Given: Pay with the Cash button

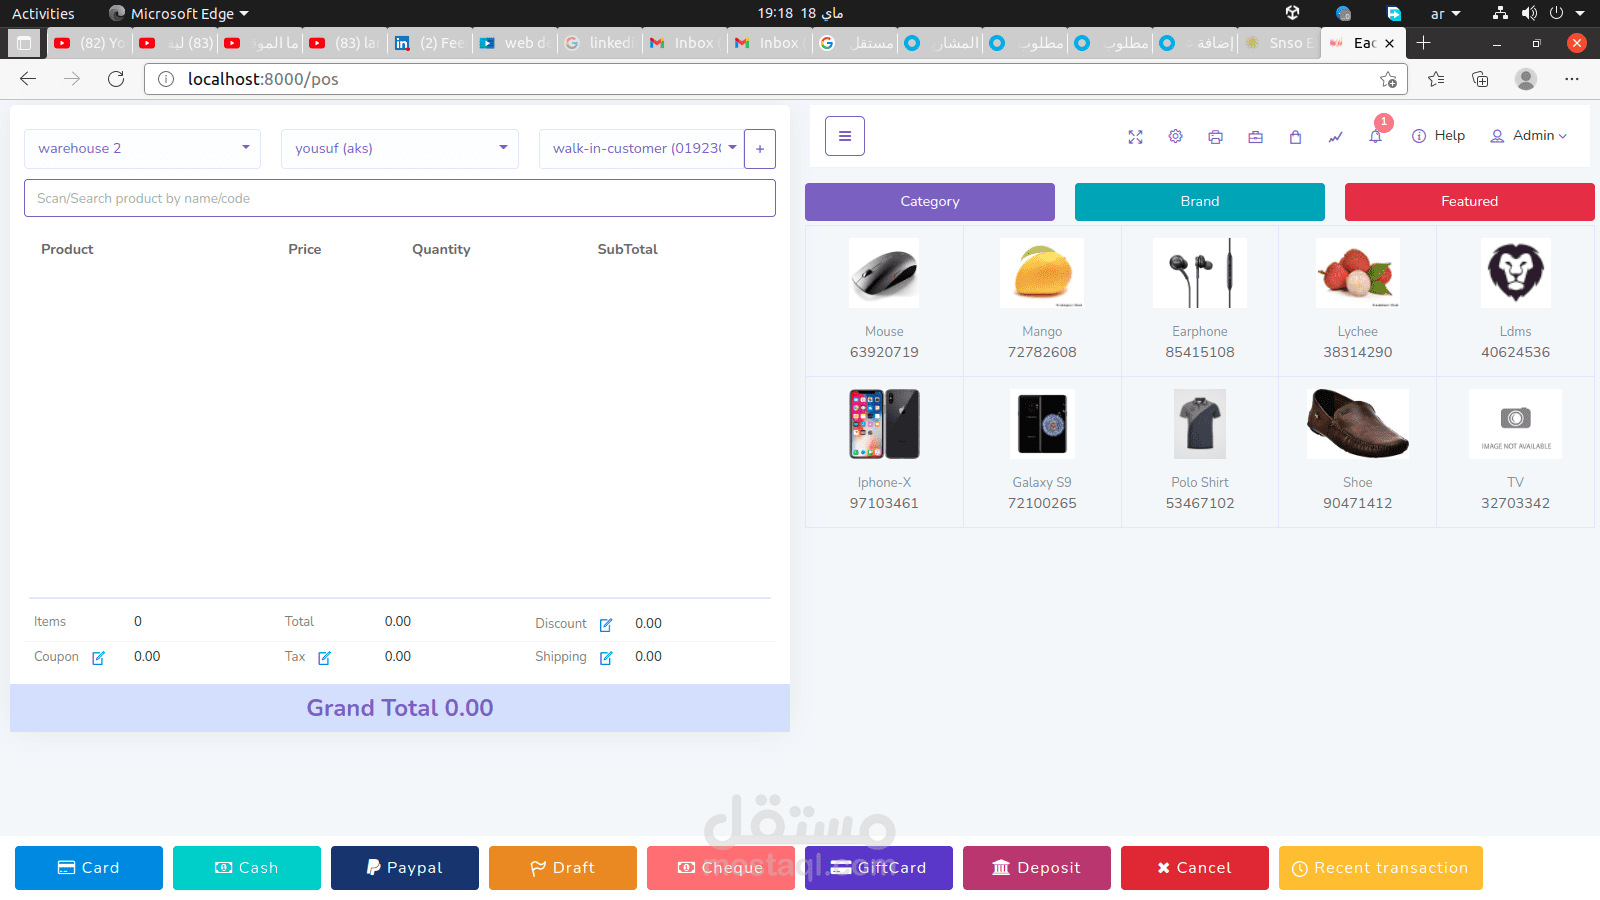Looking at the screenshot, I should pos(247,868).
